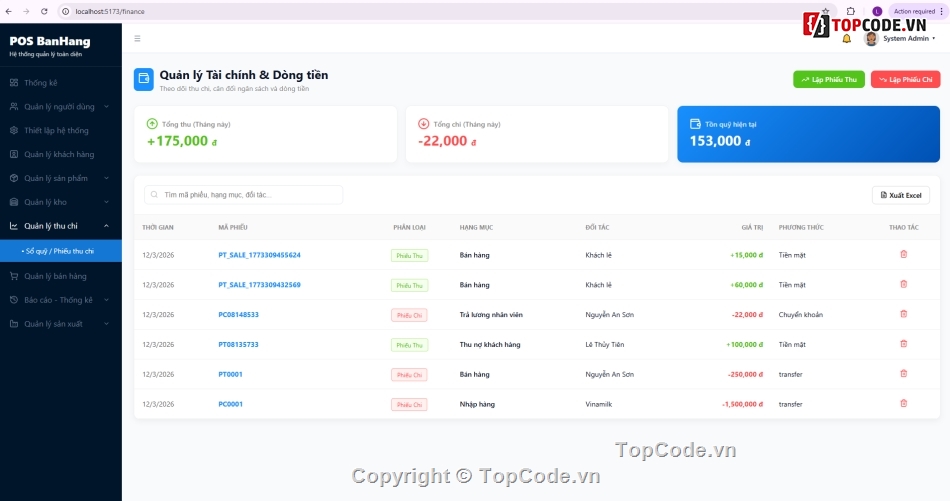The width and height of the screenshot is (950, 501).
Task: Click the Thống kê dashboard icon
Action: pos(14,82)
